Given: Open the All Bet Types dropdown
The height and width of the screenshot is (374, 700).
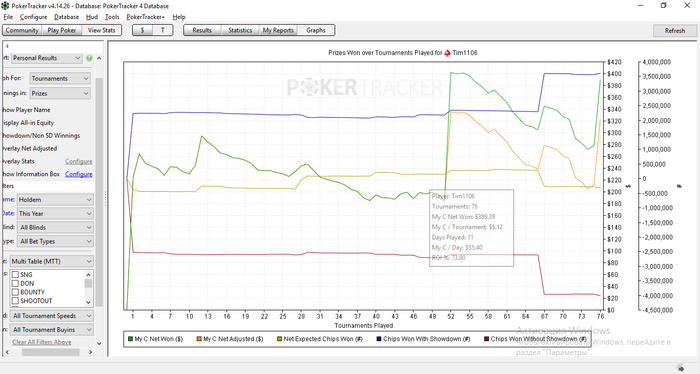Looking at the screenshot, I should [x=55, y=241].
